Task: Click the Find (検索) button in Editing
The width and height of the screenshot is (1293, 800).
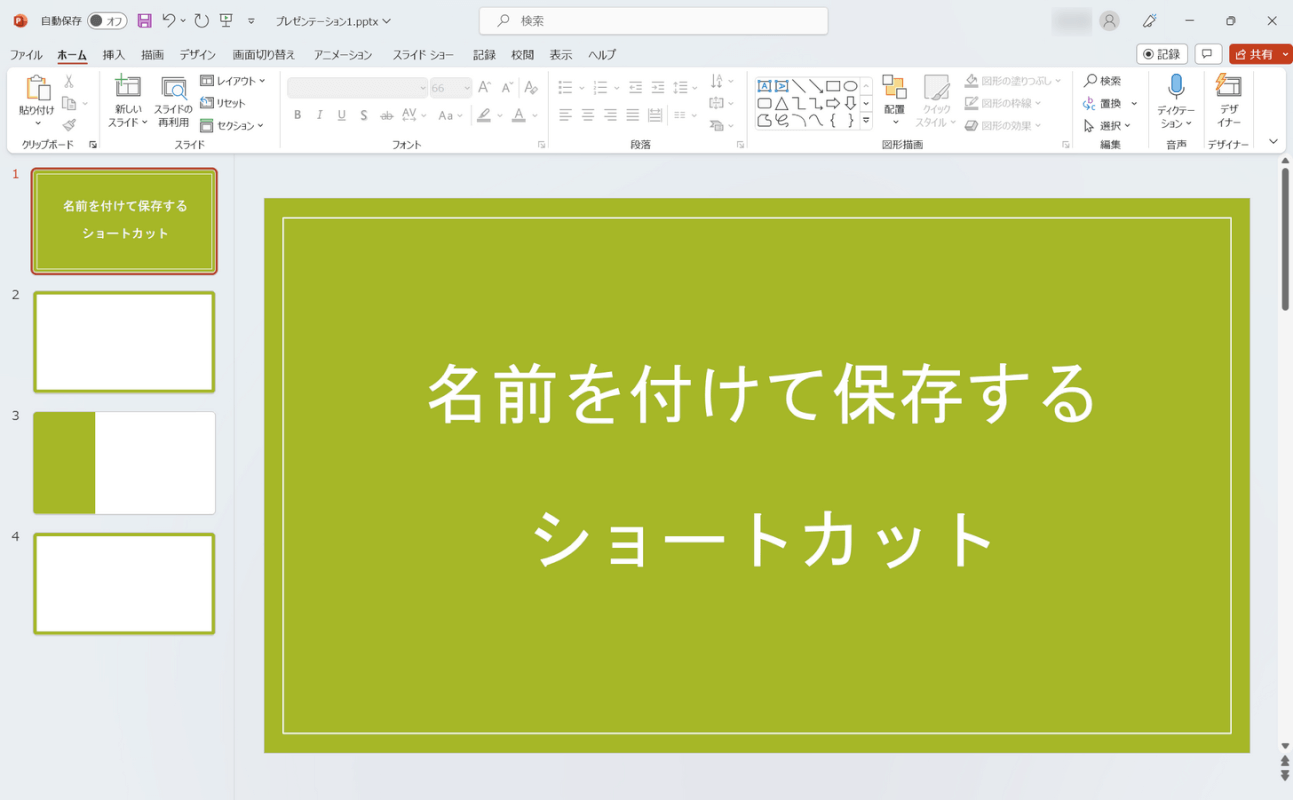Action: tap(1103, 81)
